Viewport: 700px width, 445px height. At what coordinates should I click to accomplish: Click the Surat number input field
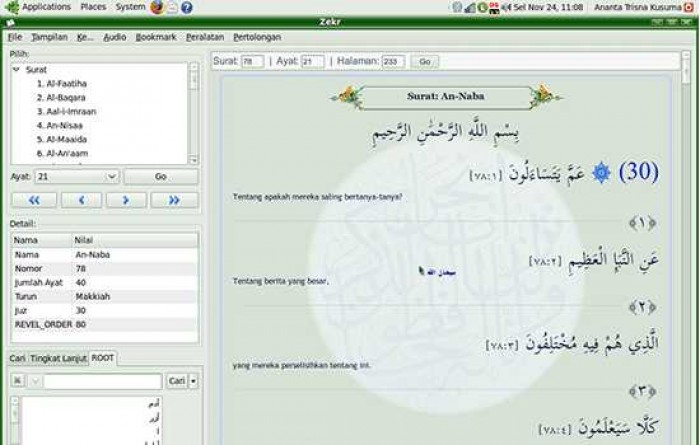coord(252,62)
